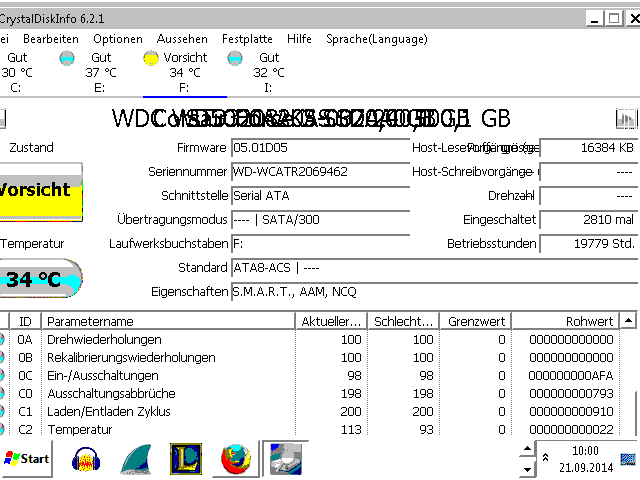The height and width of the screenshot is (480, 640).
Task: Switch to drive E: Gut 37 °C
Action: [100, 73]
